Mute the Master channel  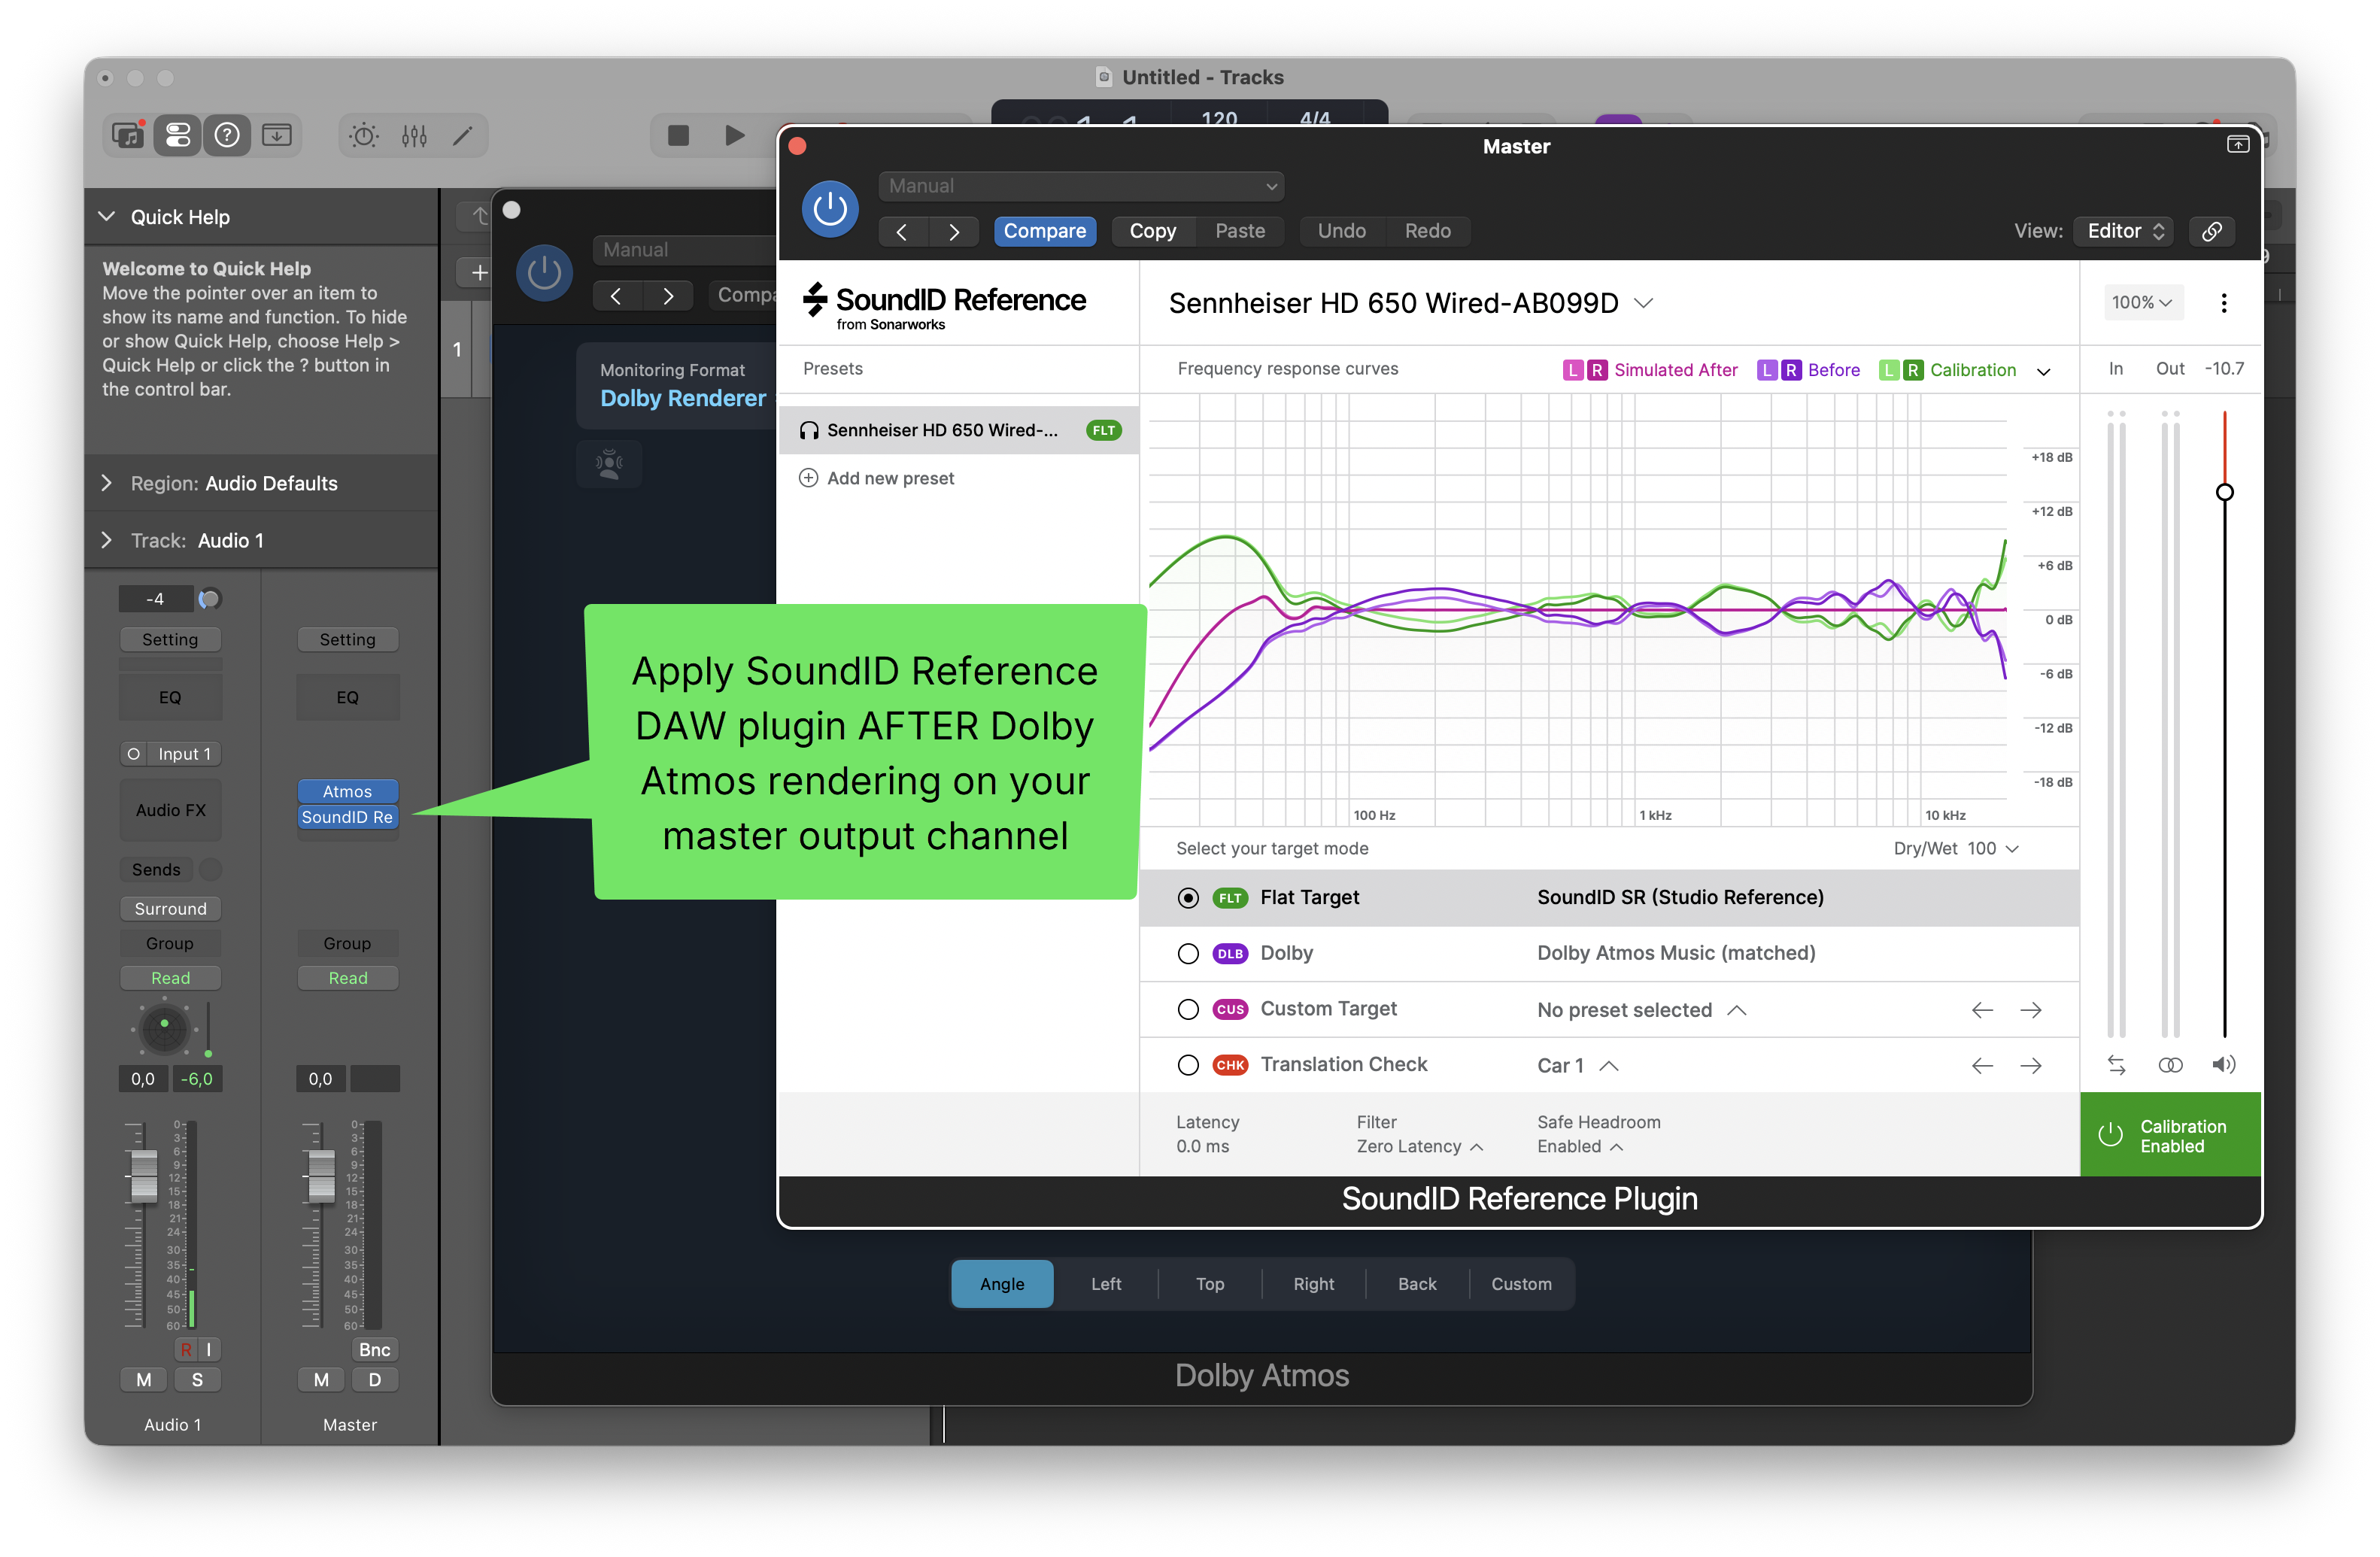pos(321,1380)
